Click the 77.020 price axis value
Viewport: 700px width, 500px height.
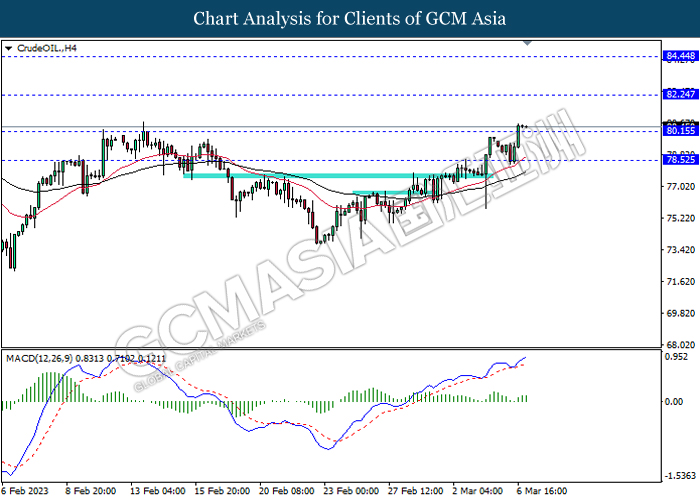[680, 187]
